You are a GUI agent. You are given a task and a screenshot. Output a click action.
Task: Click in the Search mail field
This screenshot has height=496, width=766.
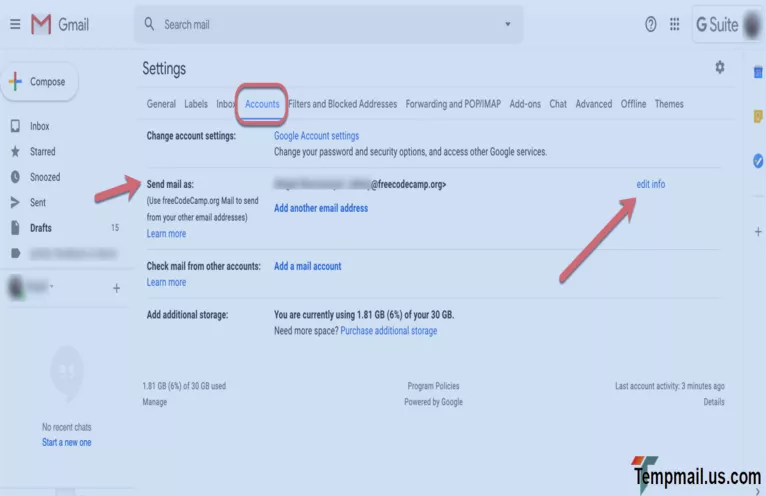320,24
